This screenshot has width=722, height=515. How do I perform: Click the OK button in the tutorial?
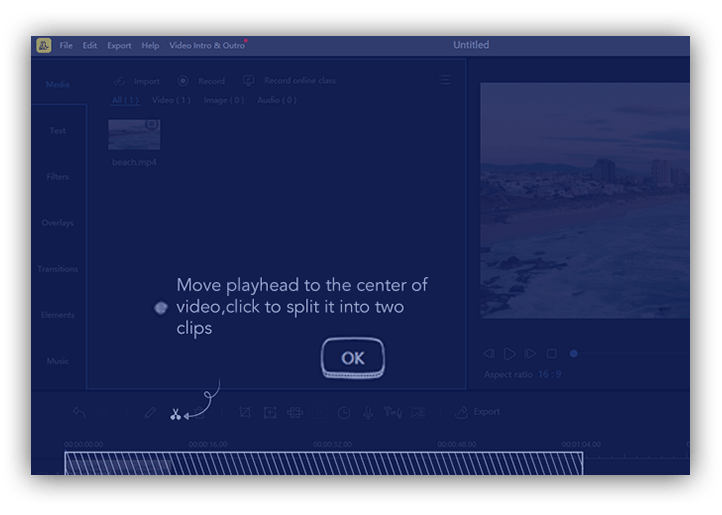click(352, 358)
